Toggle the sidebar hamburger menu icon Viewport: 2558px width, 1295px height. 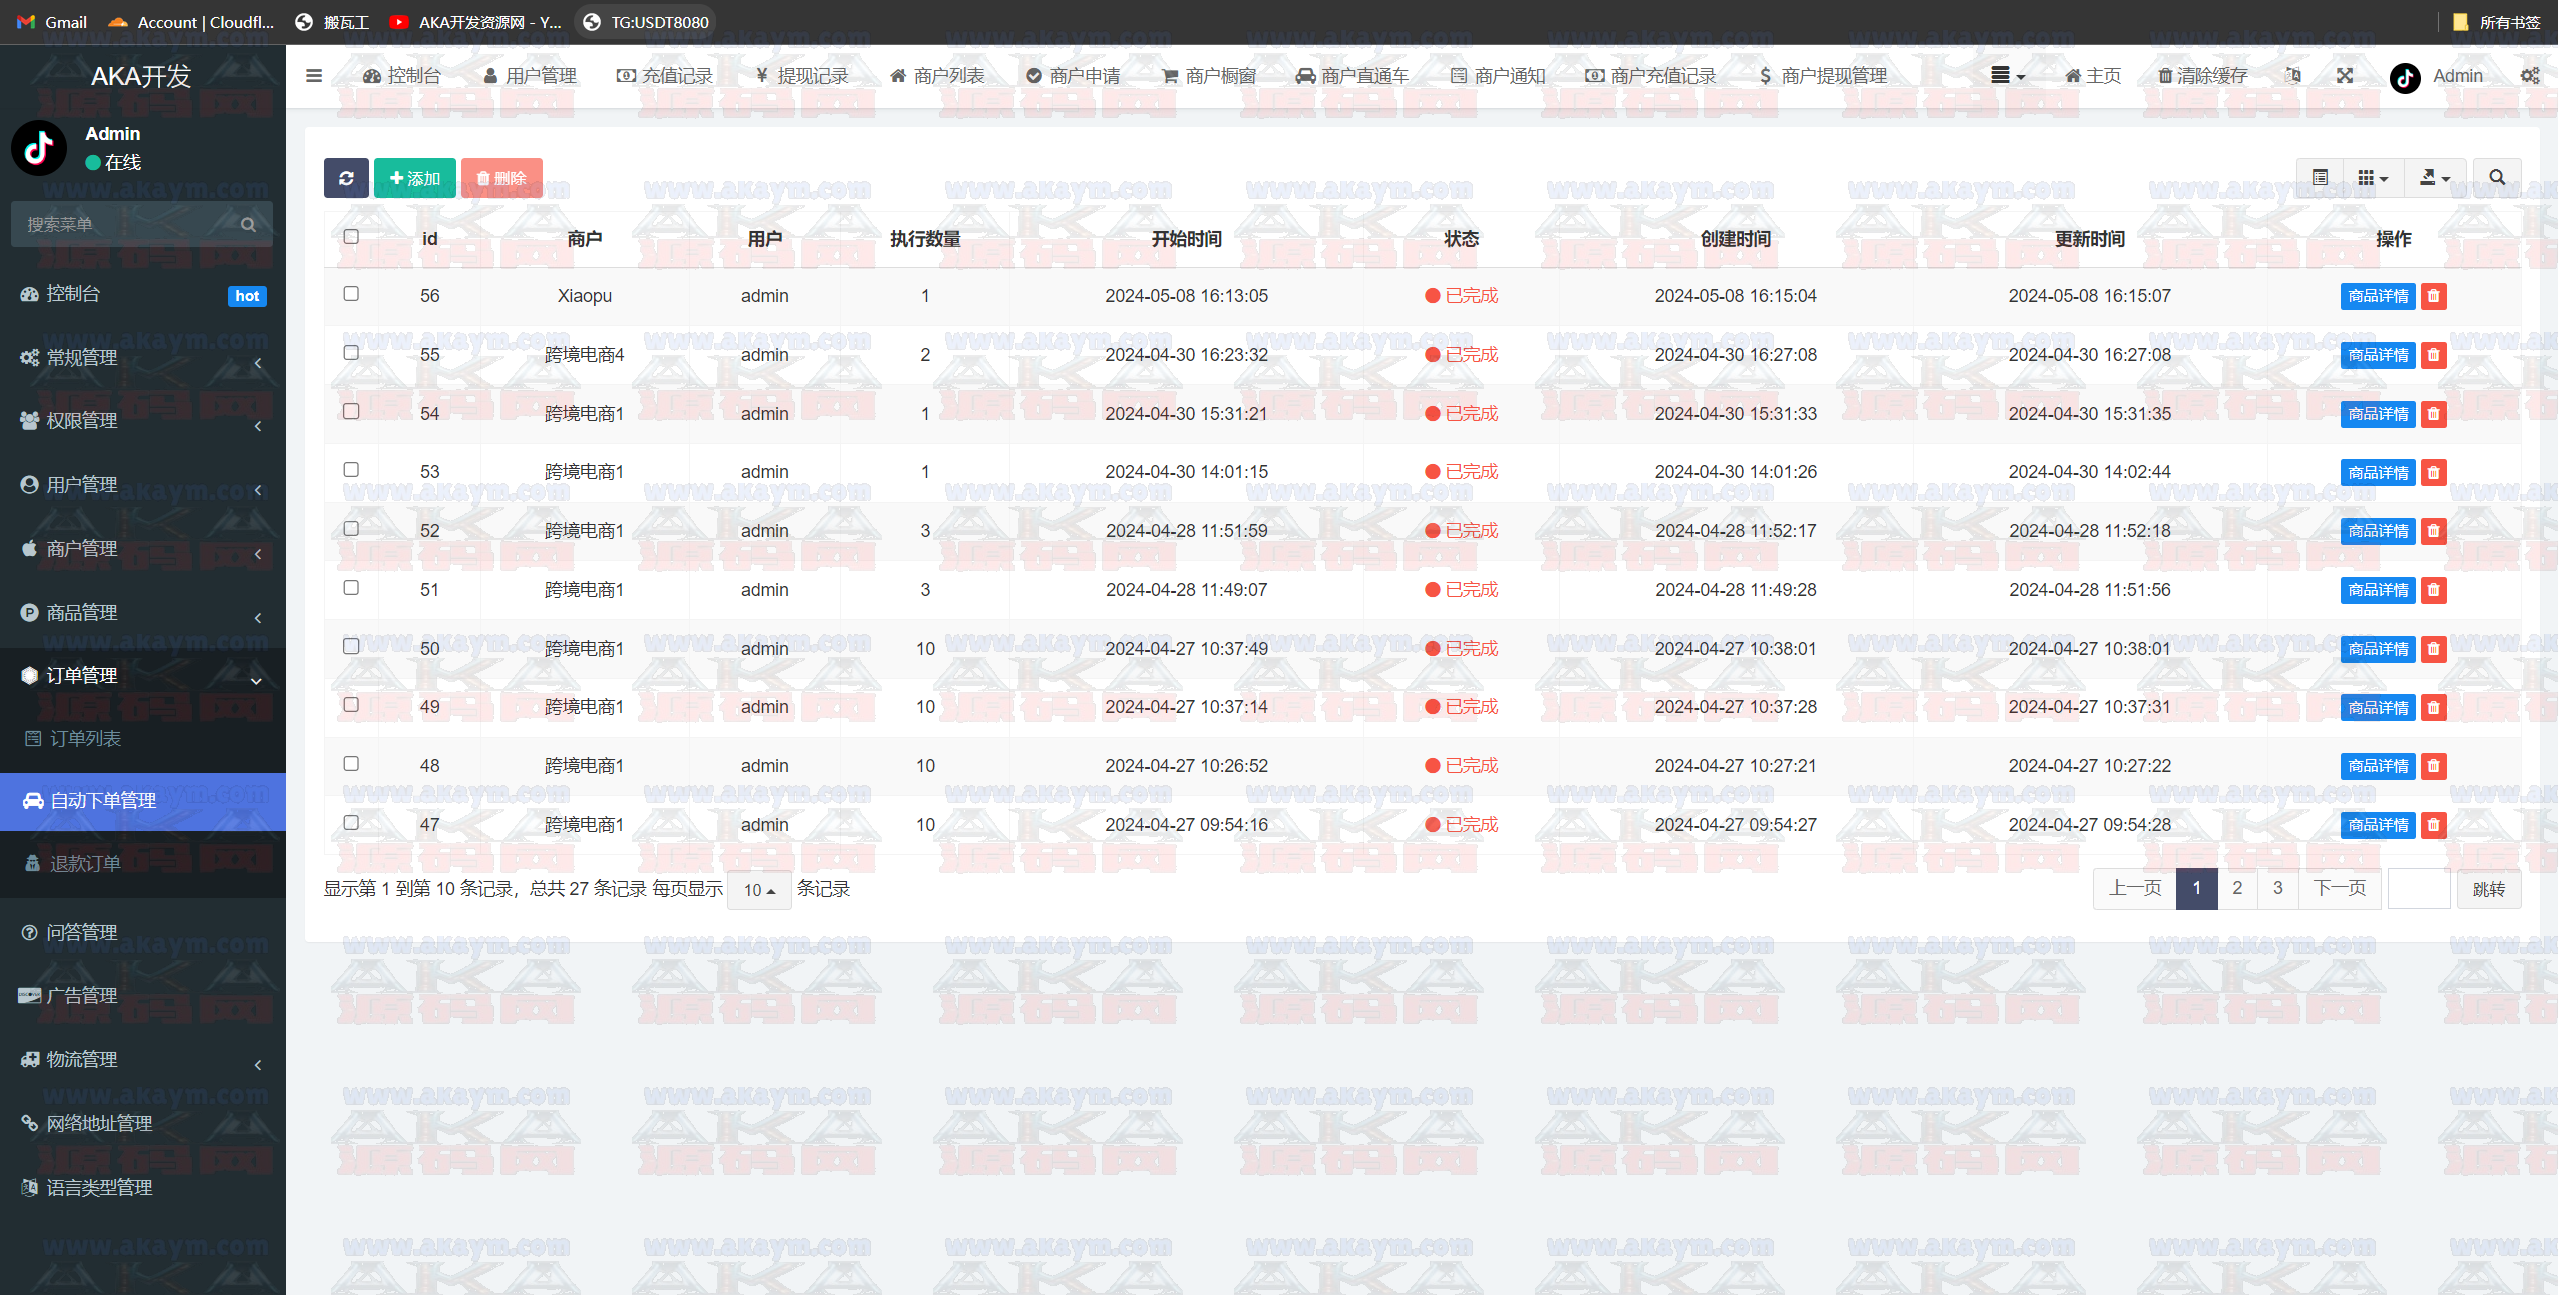314,76
